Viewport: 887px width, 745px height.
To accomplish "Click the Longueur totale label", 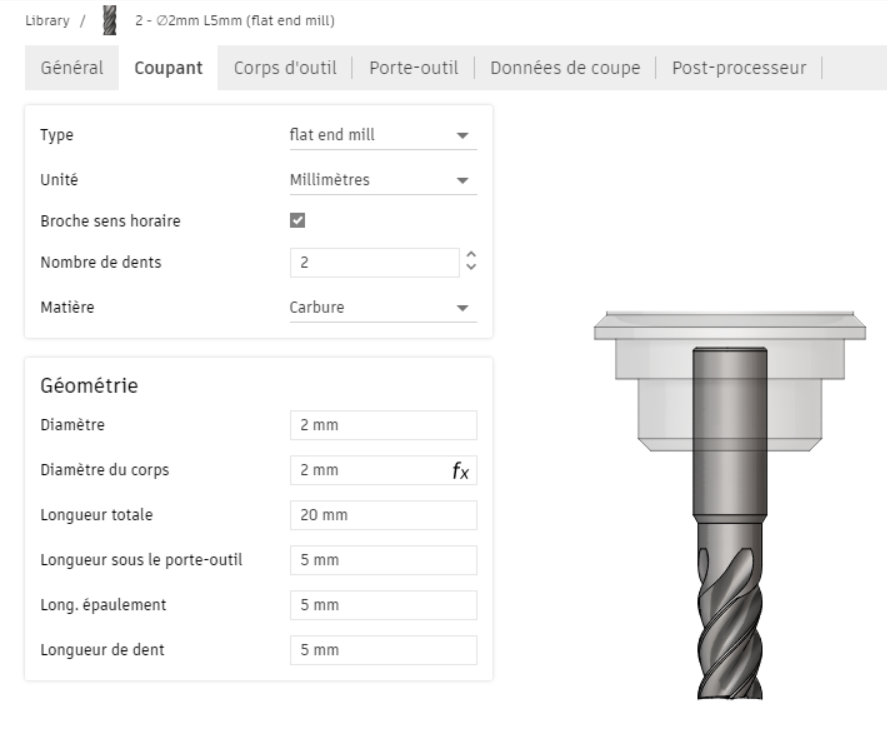I will (96, 515).
